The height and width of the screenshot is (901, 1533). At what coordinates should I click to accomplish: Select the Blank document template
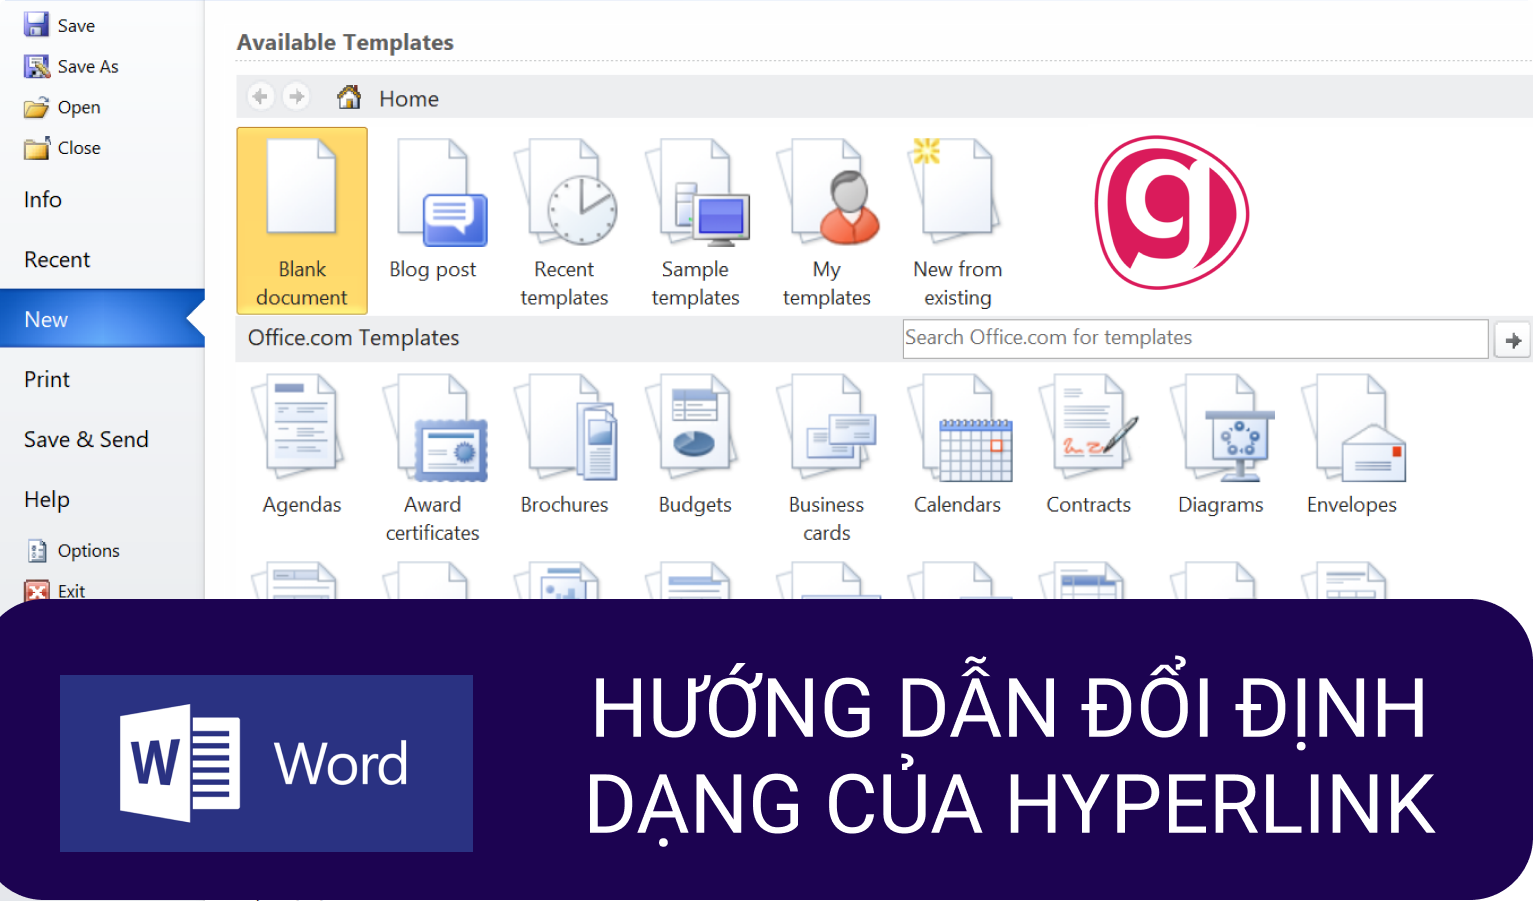click(301, 220)
